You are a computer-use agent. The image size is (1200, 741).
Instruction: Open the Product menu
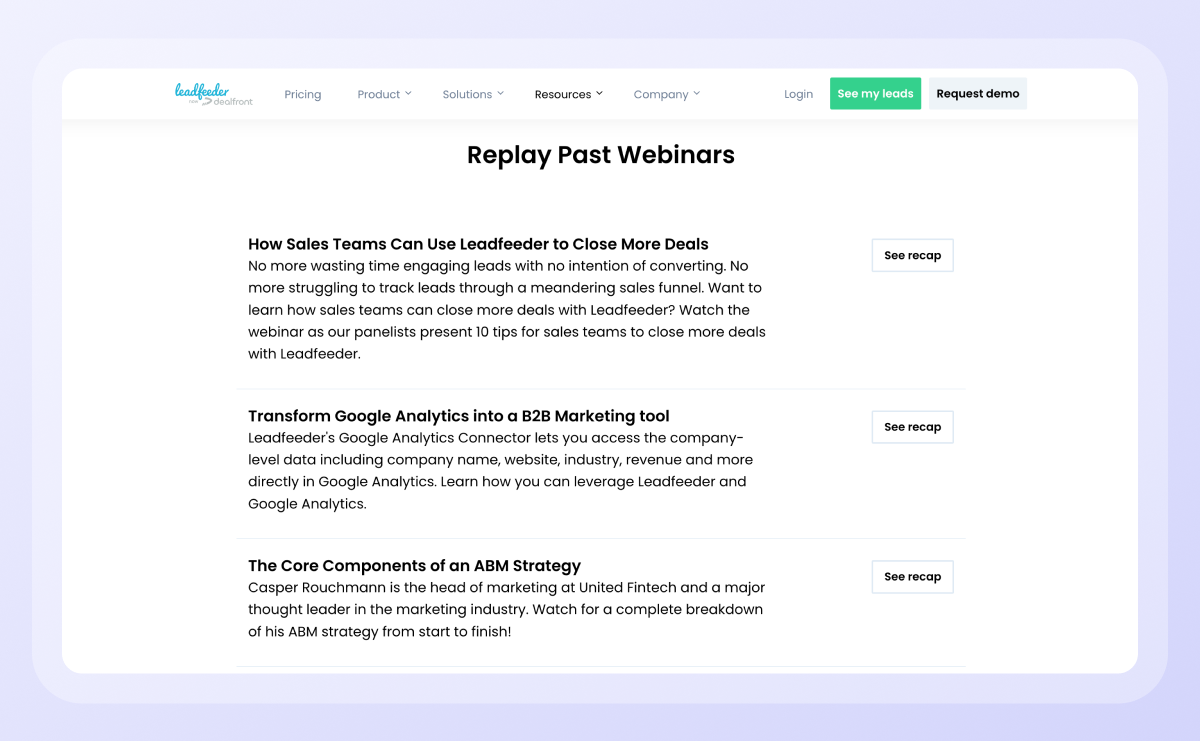[379, 94]
